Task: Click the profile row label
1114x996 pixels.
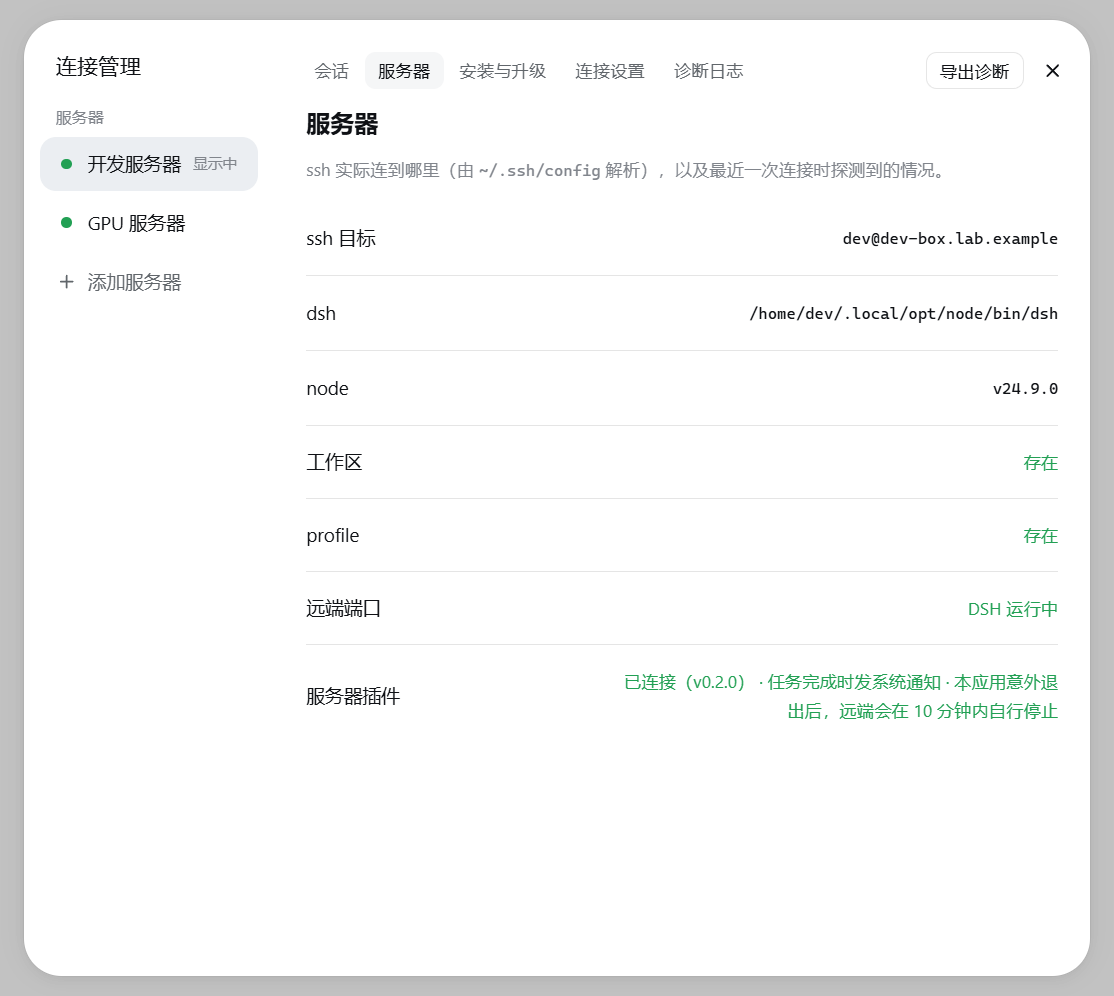Action: point(332,536)
